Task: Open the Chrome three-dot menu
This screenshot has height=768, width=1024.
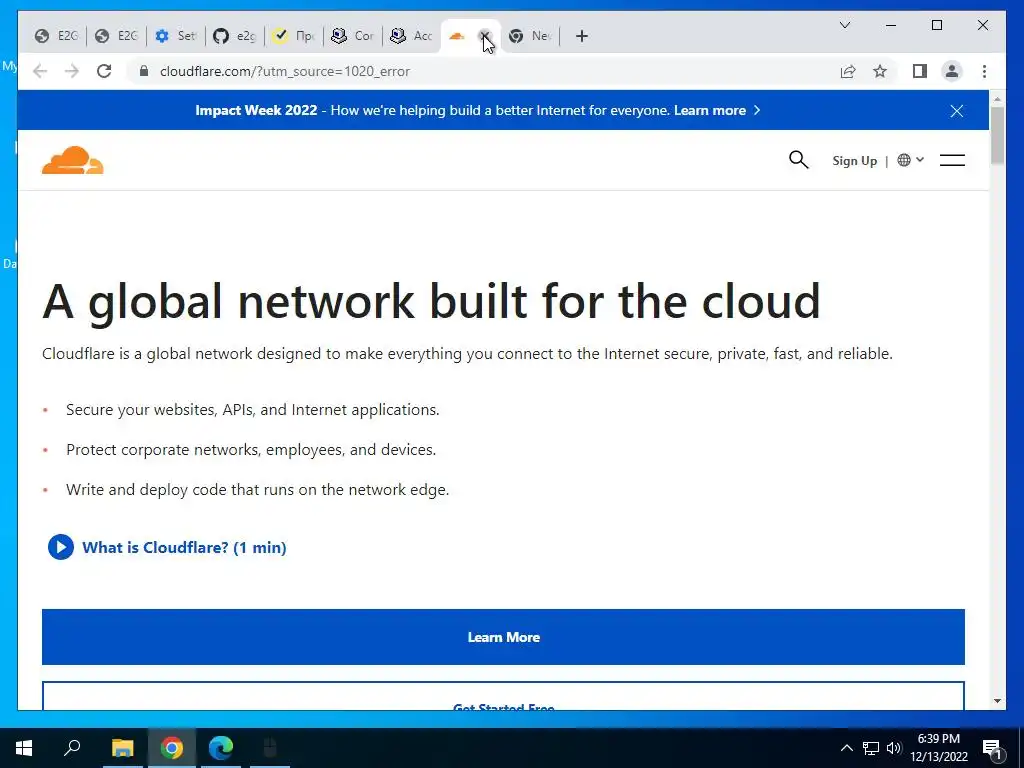Action: pyautogui.click(x=984, y=71)
